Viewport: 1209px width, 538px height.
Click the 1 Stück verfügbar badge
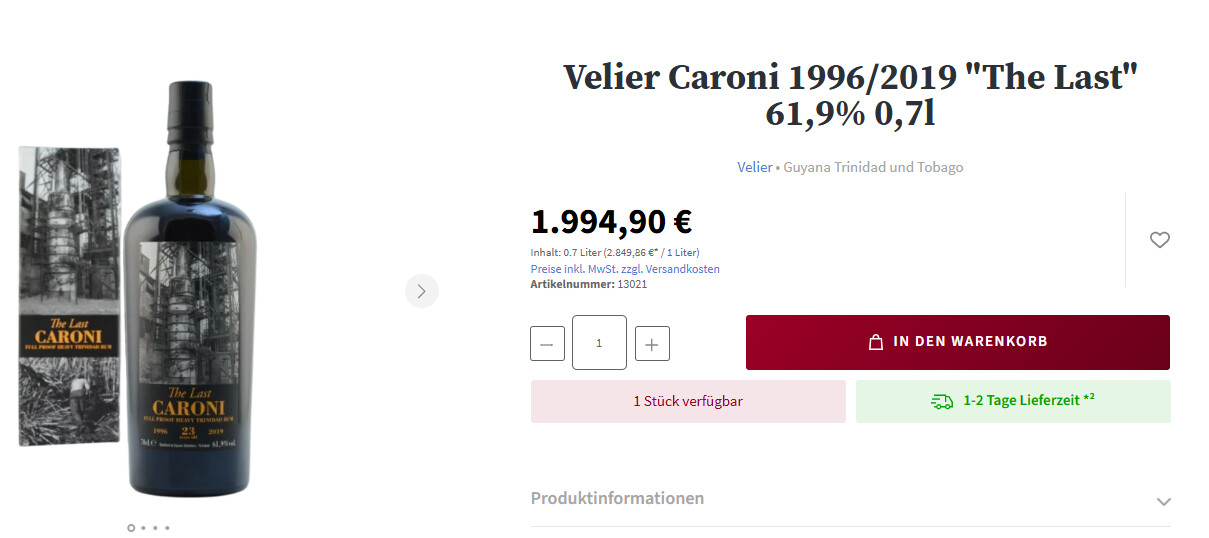click(x=688, y=402)
